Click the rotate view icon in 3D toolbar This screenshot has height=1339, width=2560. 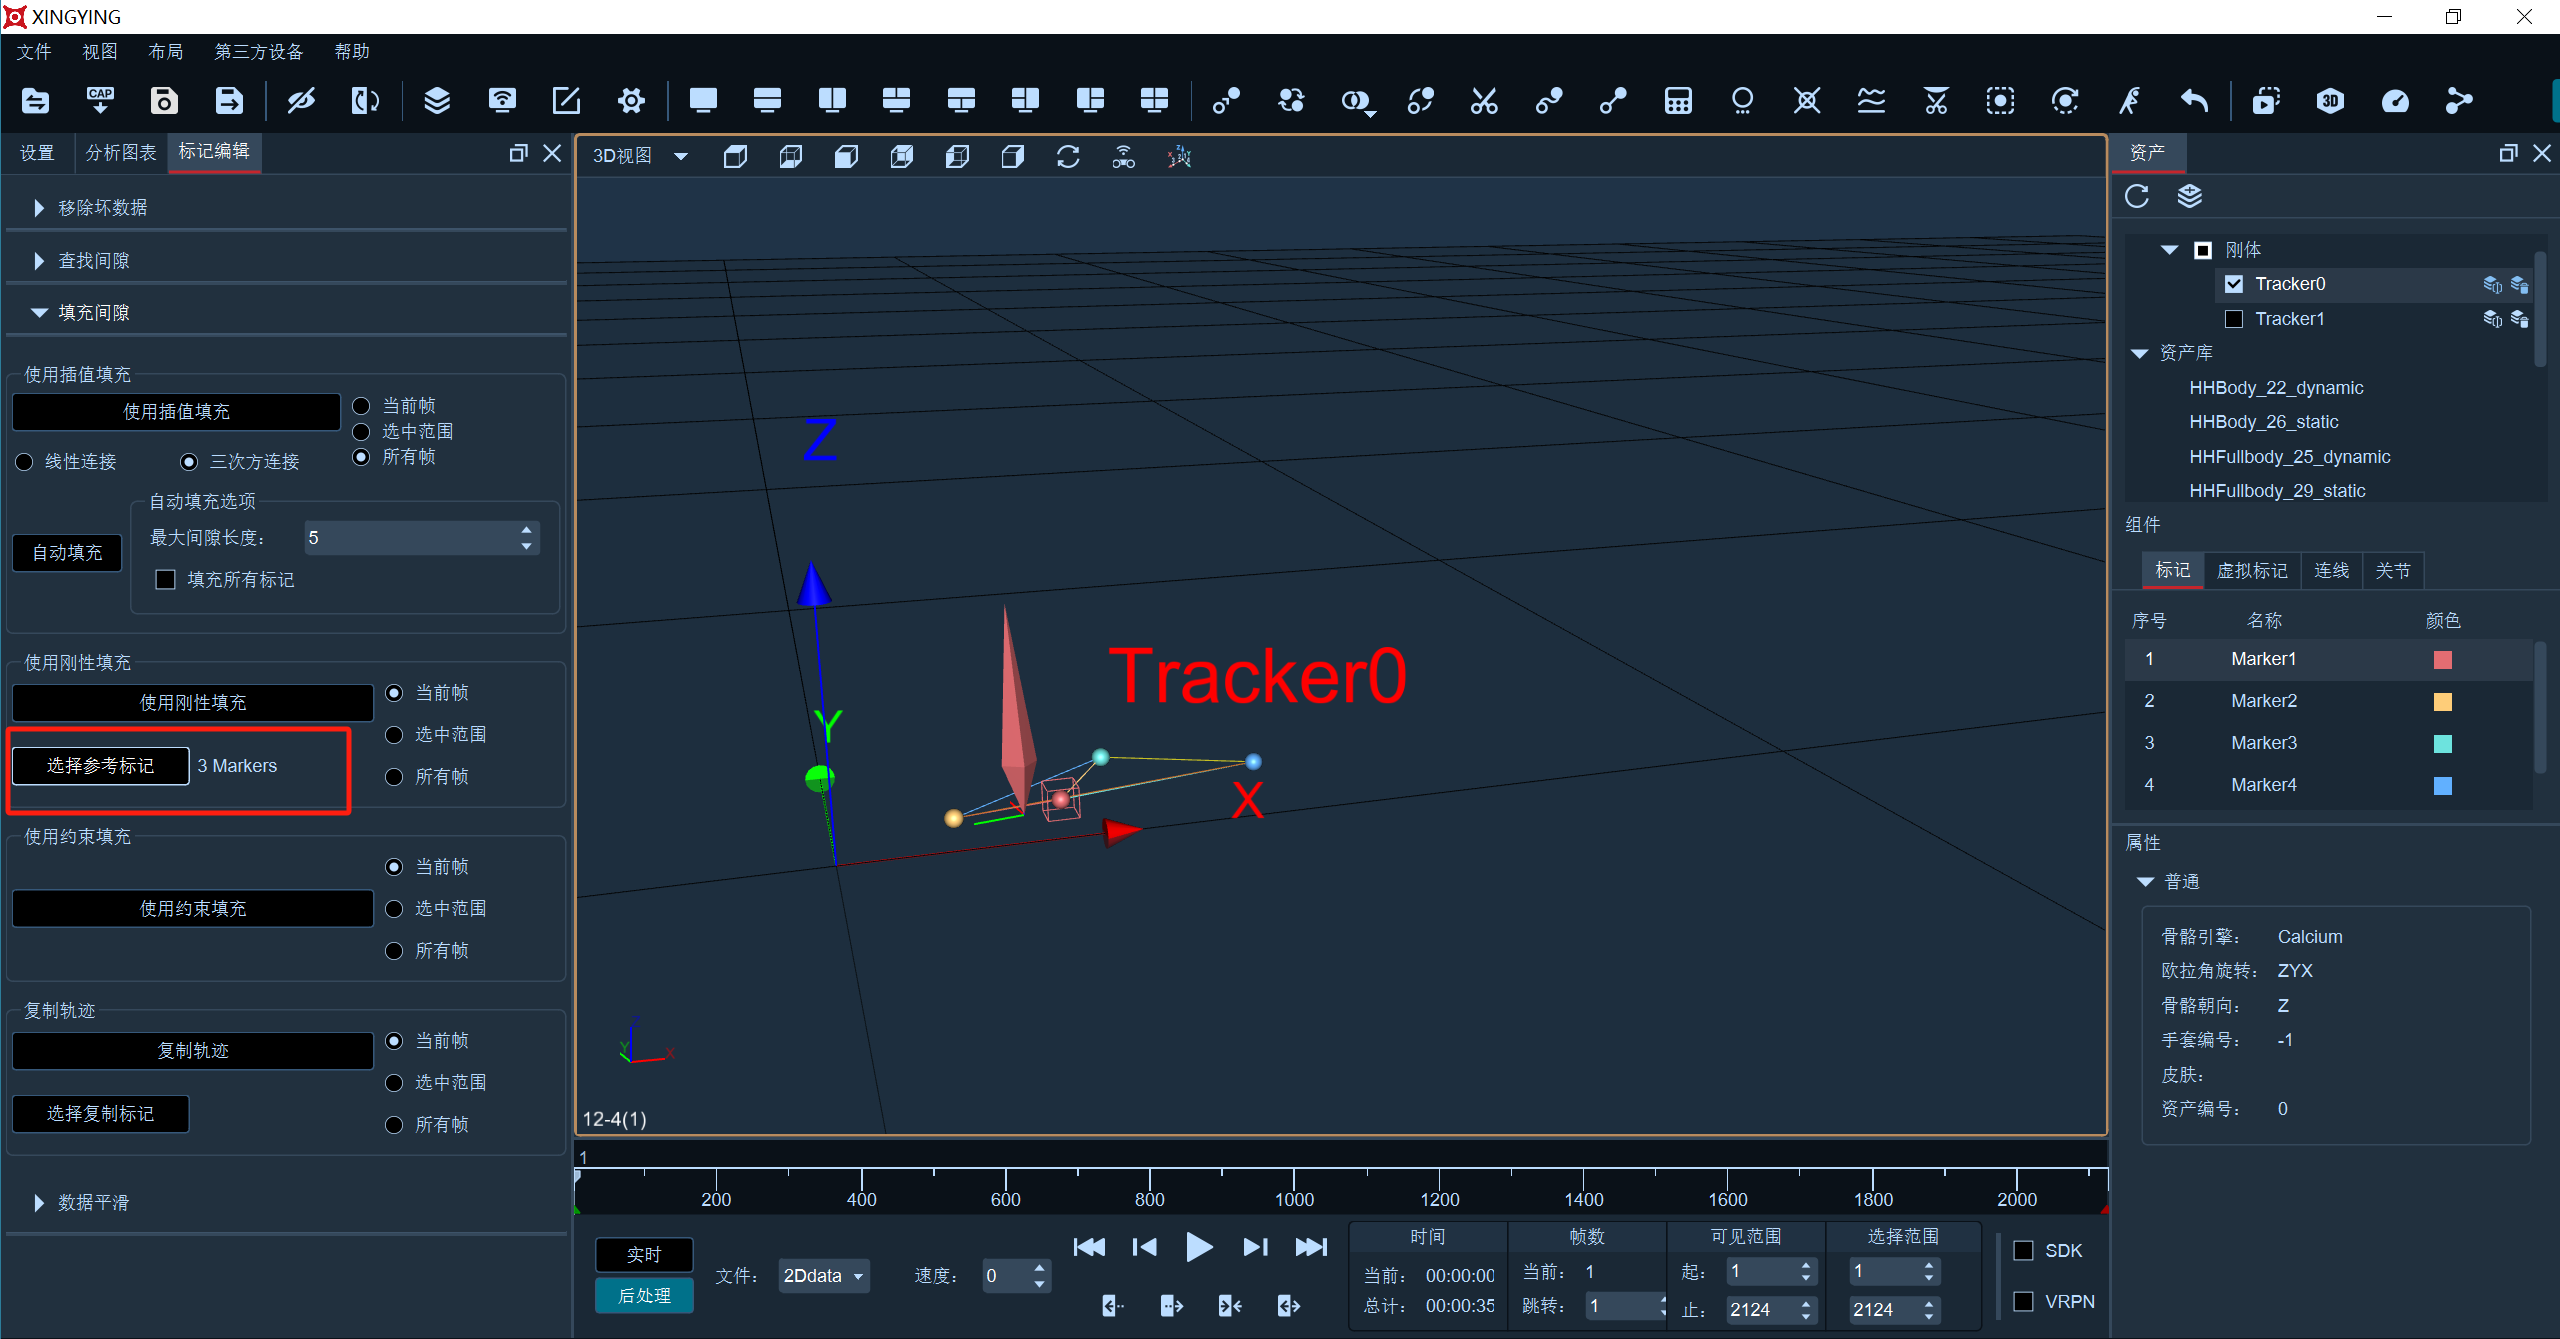tap(1068, 157)
